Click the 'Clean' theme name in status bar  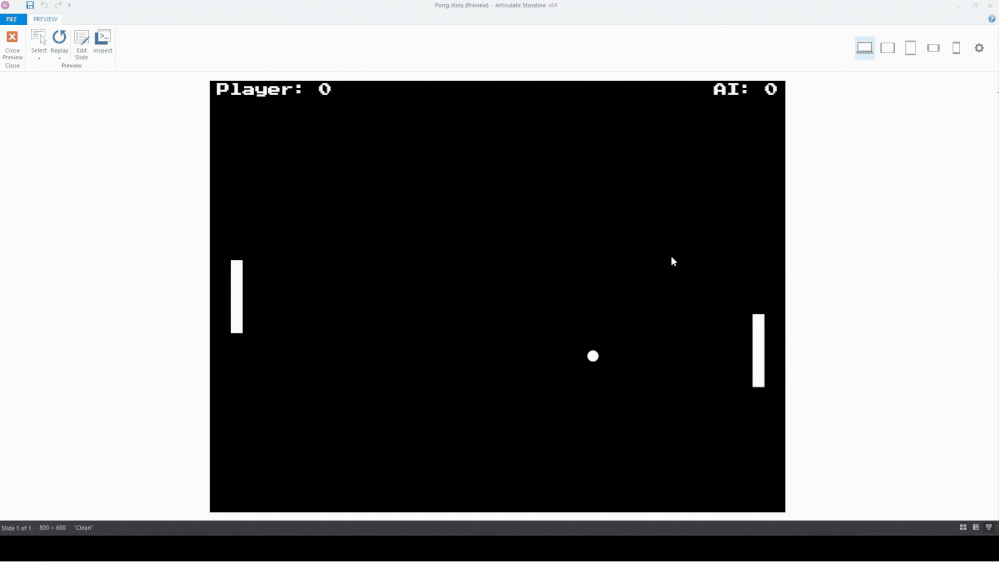point(83,528)
